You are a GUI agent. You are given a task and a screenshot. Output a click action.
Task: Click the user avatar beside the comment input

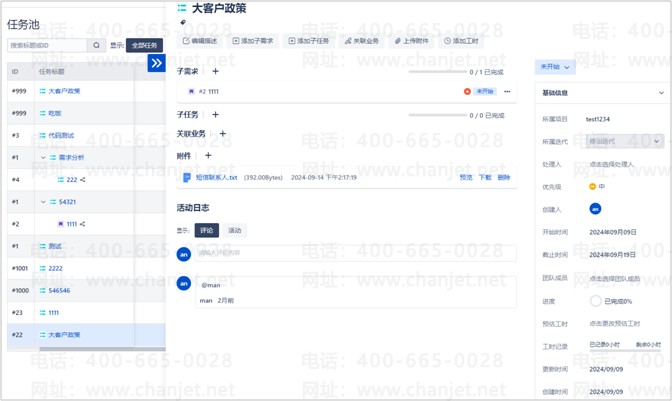tap(184, 254)
